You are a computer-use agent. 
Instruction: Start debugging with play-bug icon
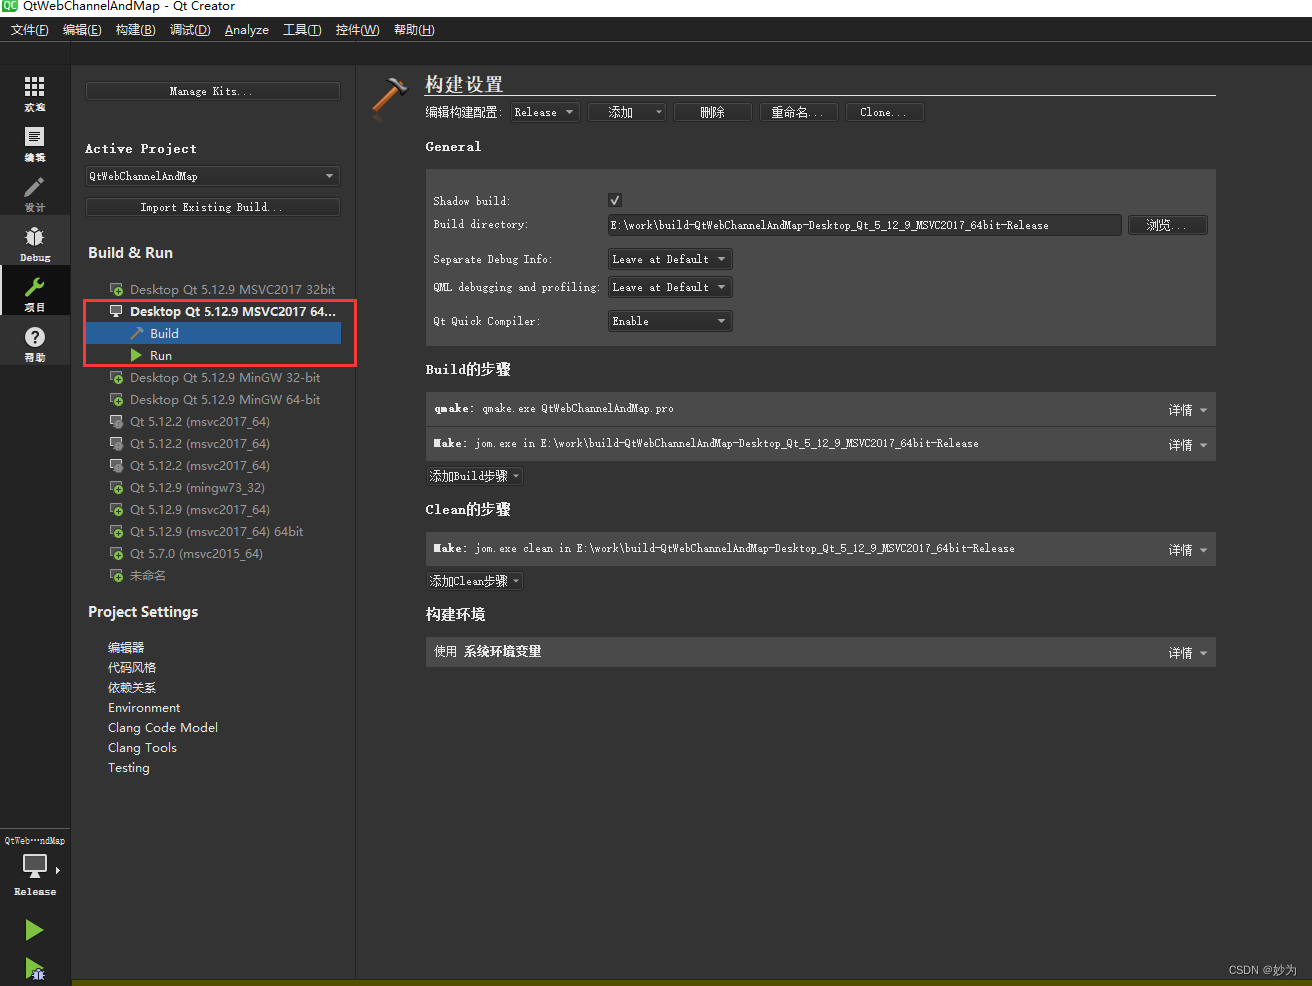tap(34, 968)
